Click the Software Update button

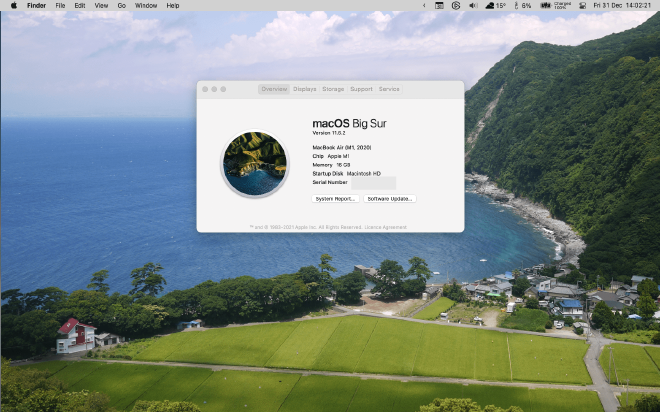390,199
